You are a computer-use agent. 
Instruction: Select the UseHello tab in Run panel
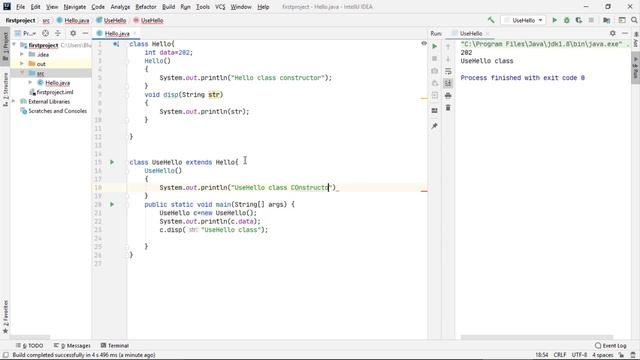click(x=471, y=33)
